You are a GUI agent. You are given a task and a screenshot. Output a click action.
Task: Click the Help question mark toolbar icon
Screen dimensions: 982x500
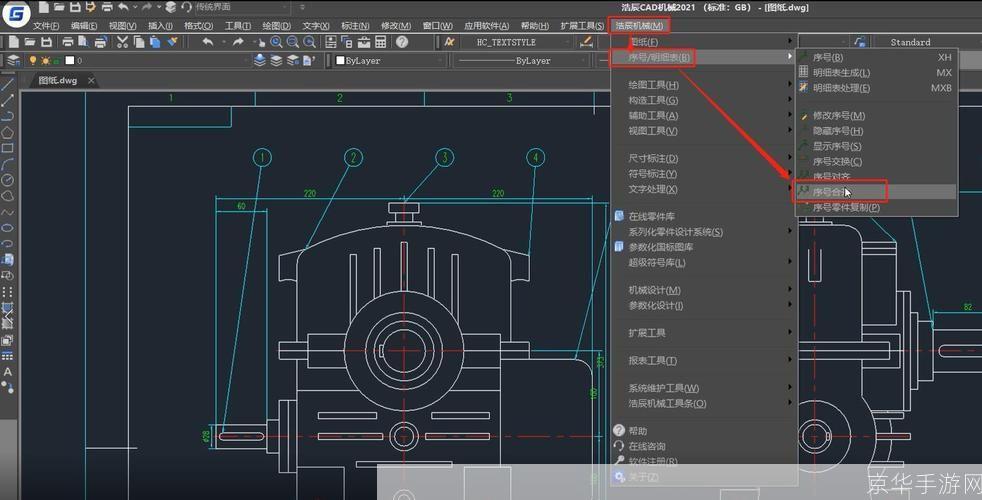[402, 42]
